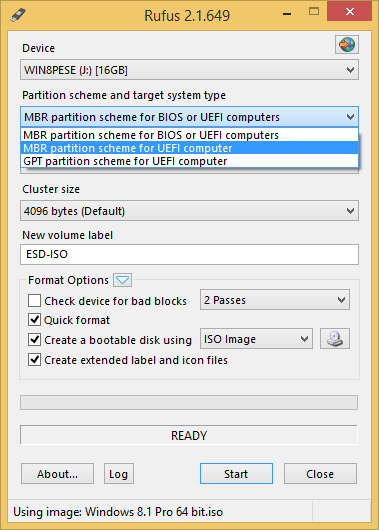Open the About... dialog
379x530 pixels.
(x=57, y=474)
